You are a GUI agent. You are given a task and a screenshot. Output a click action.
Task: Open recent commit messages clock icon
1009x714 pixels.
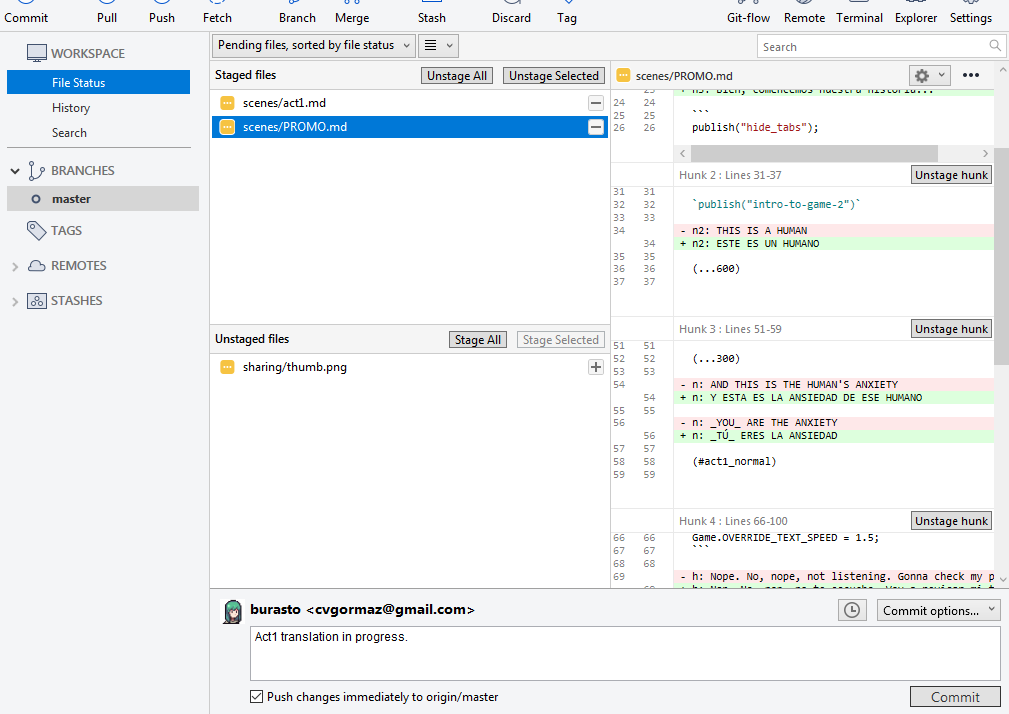pos(852,610)
